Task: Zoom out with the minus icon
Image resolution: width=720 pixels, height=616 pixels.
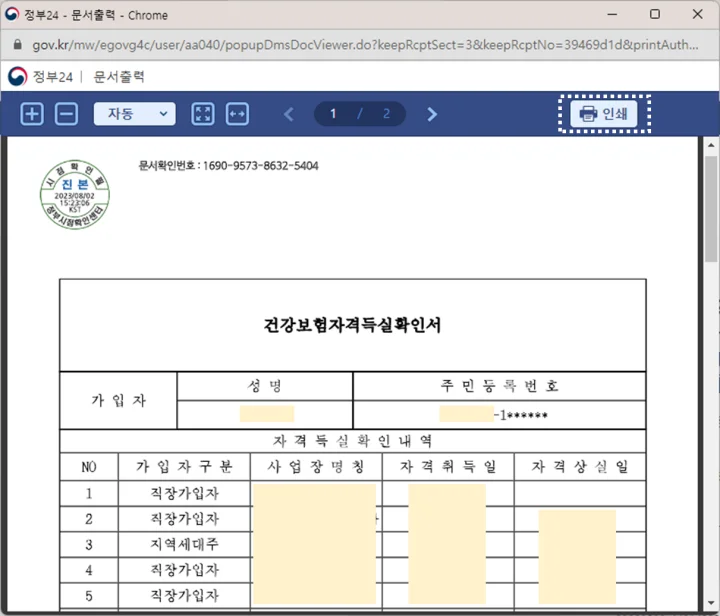Action: tap(67, 114)
